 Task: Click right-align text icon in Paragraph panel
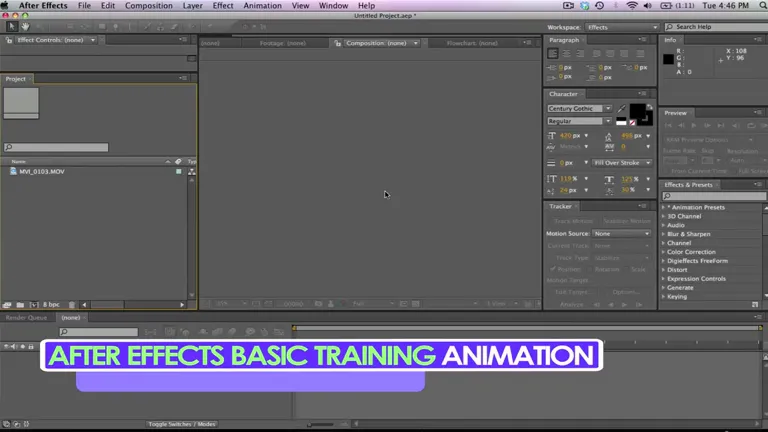[x=580, y=53]
